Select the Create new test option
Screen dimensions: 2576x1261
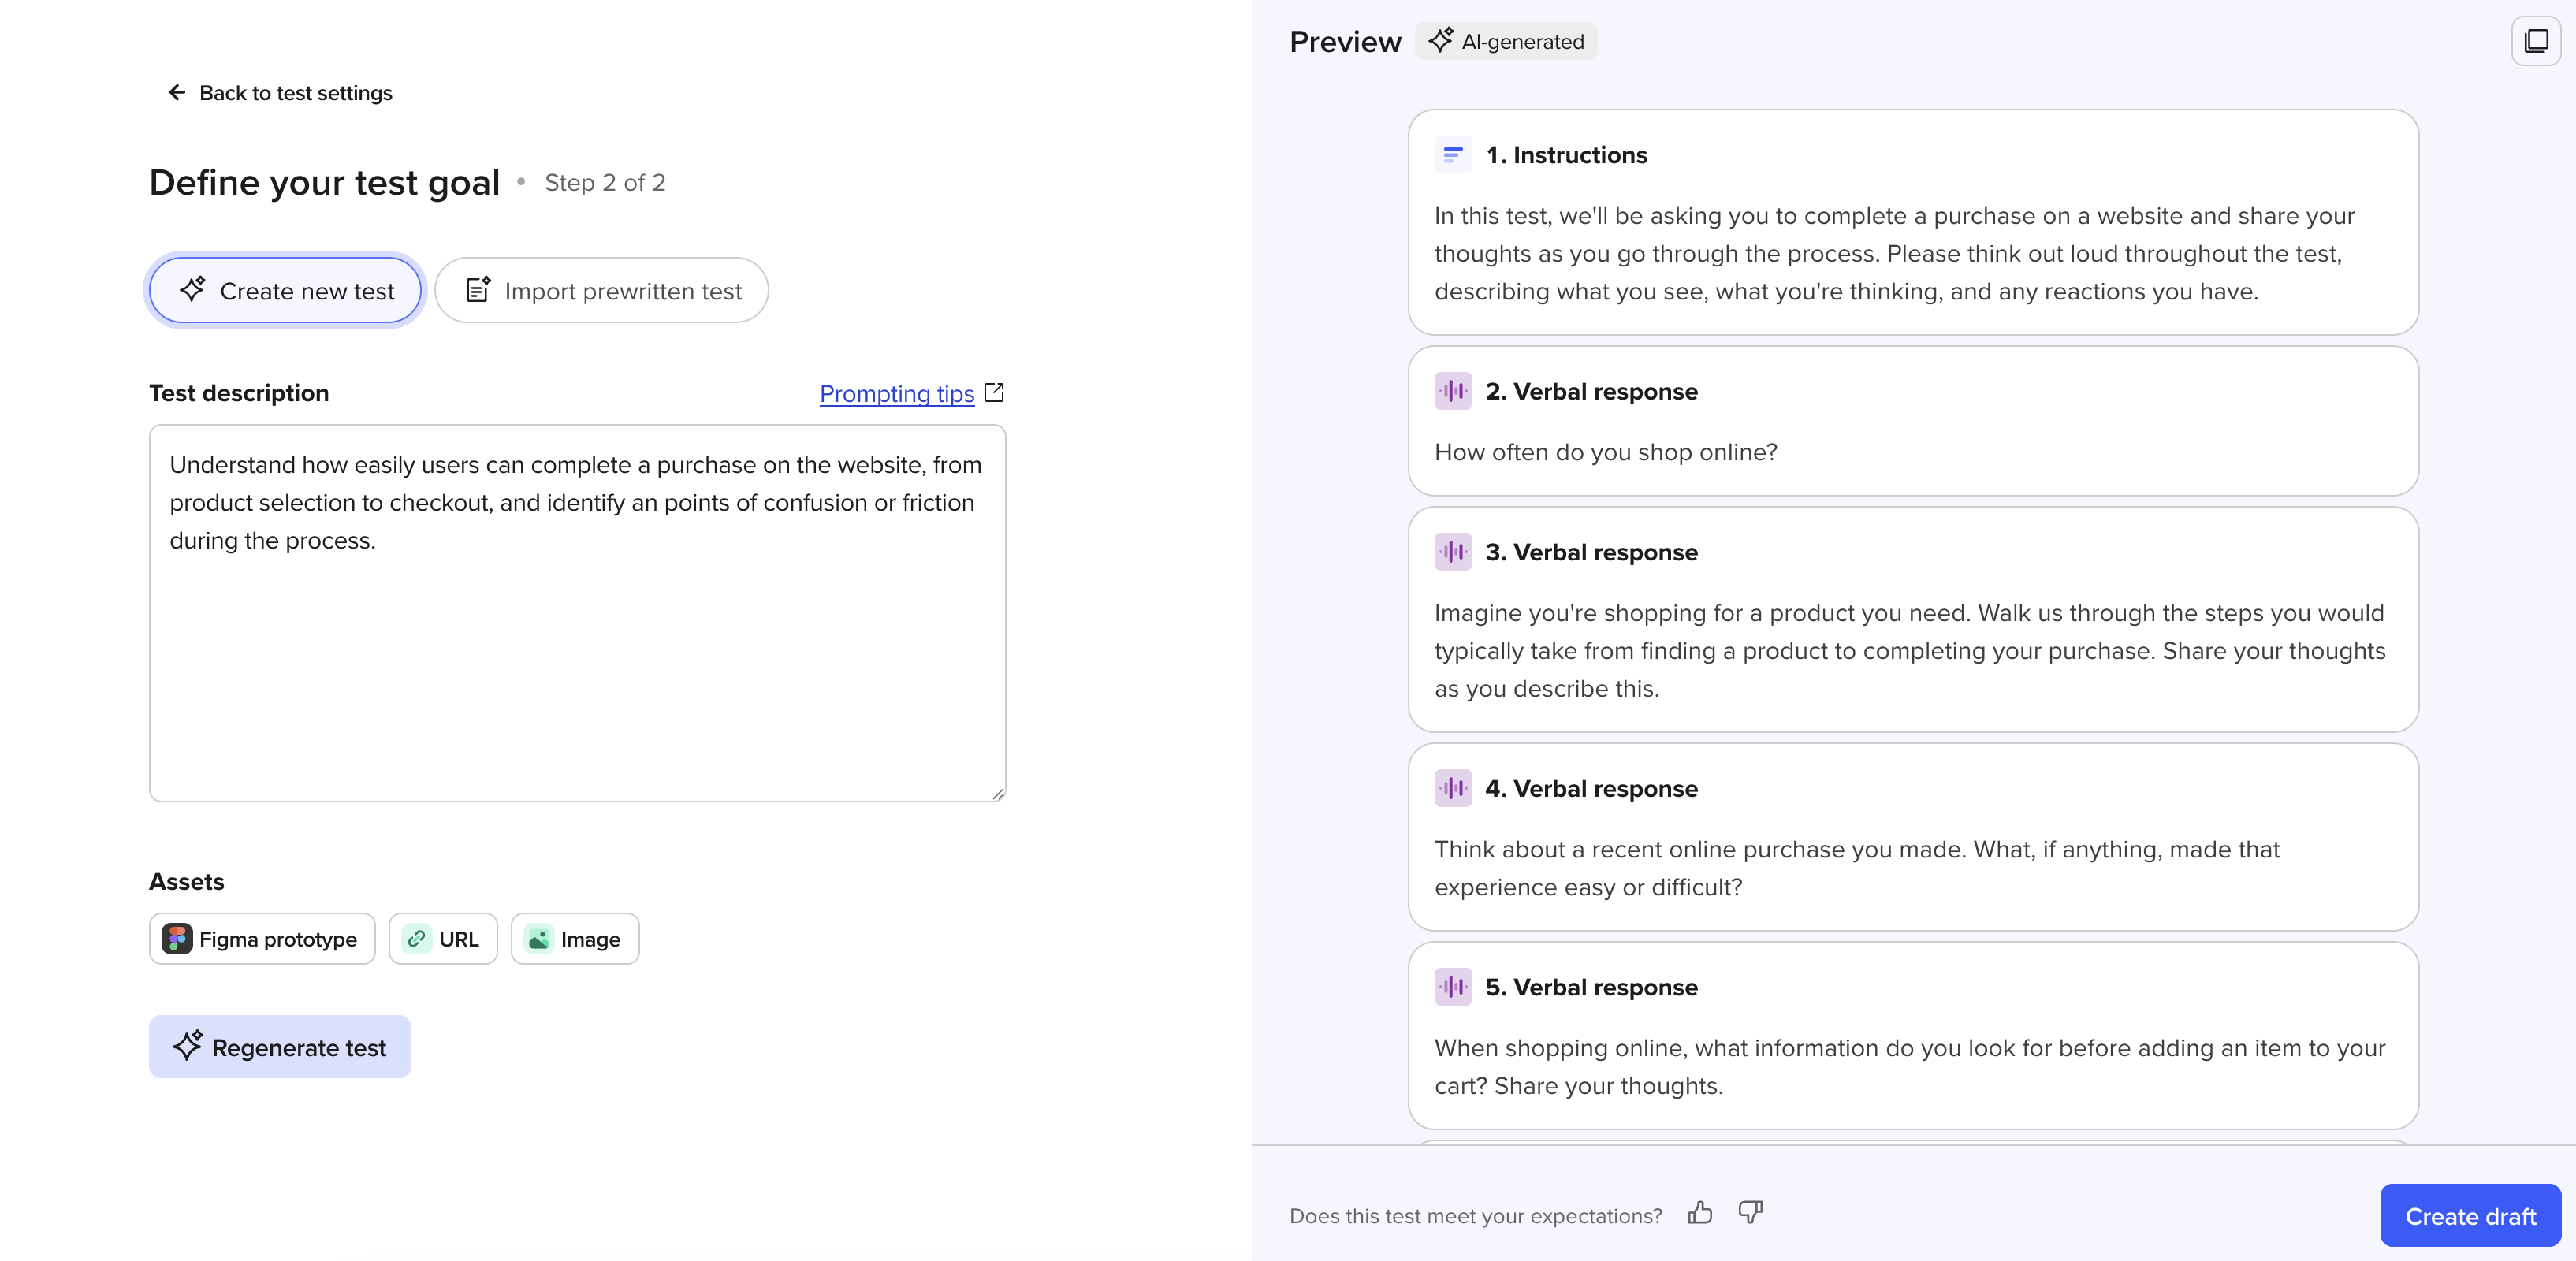pyautogui.click(x=286, y=291)
